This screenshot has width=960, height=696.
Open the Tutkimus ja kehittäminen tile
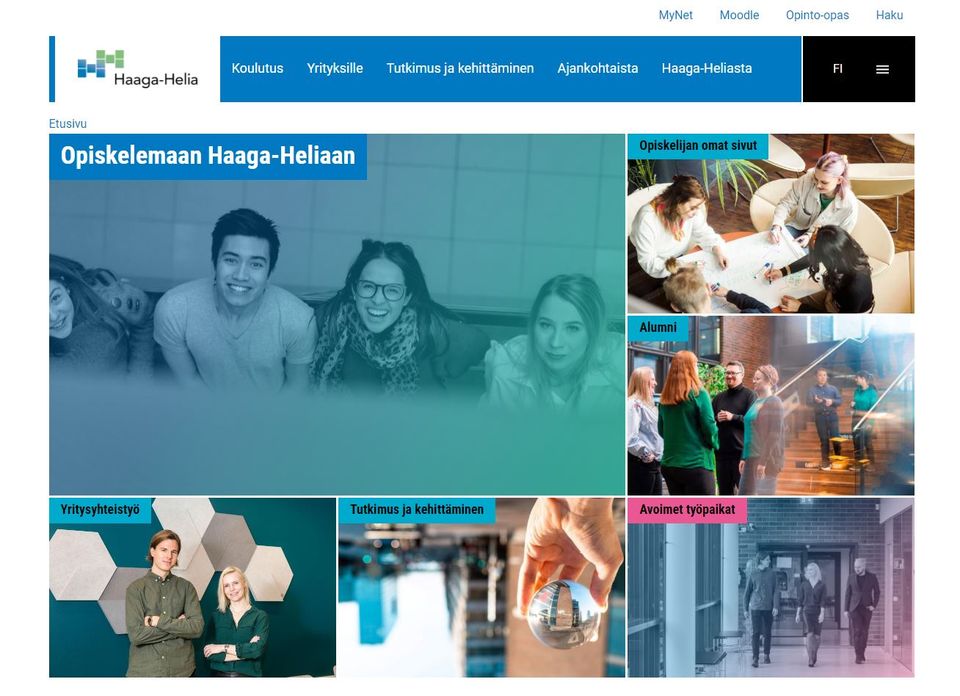pos(483,590)
